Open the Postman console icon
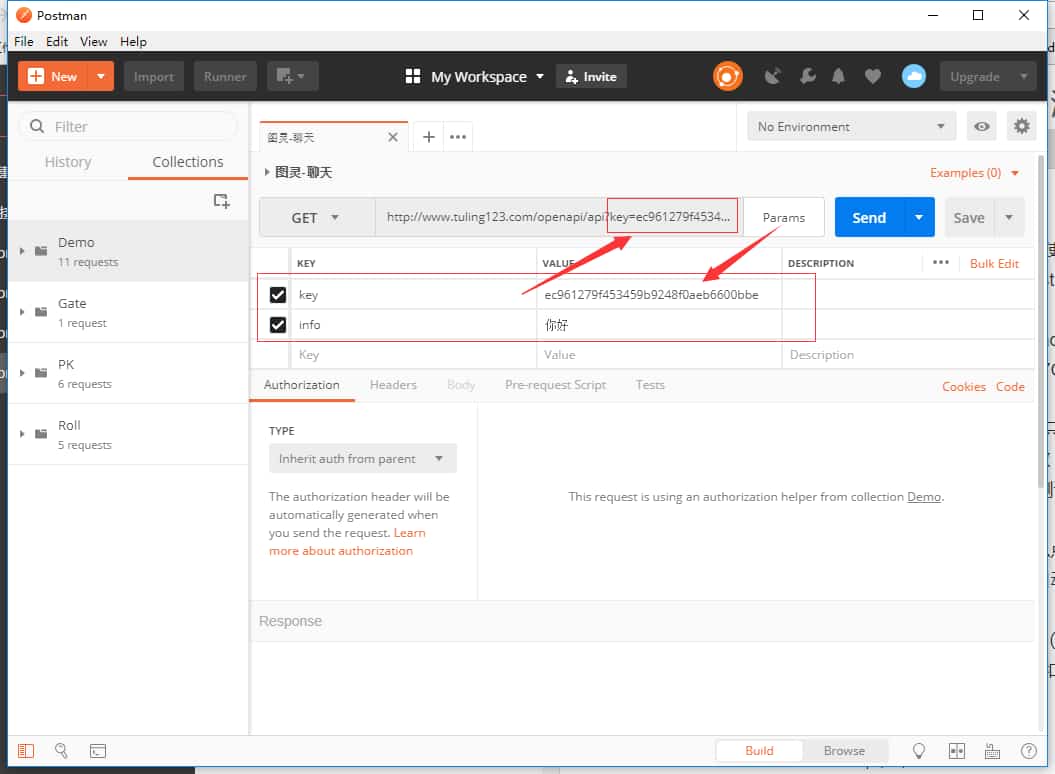 coord(98,750)
